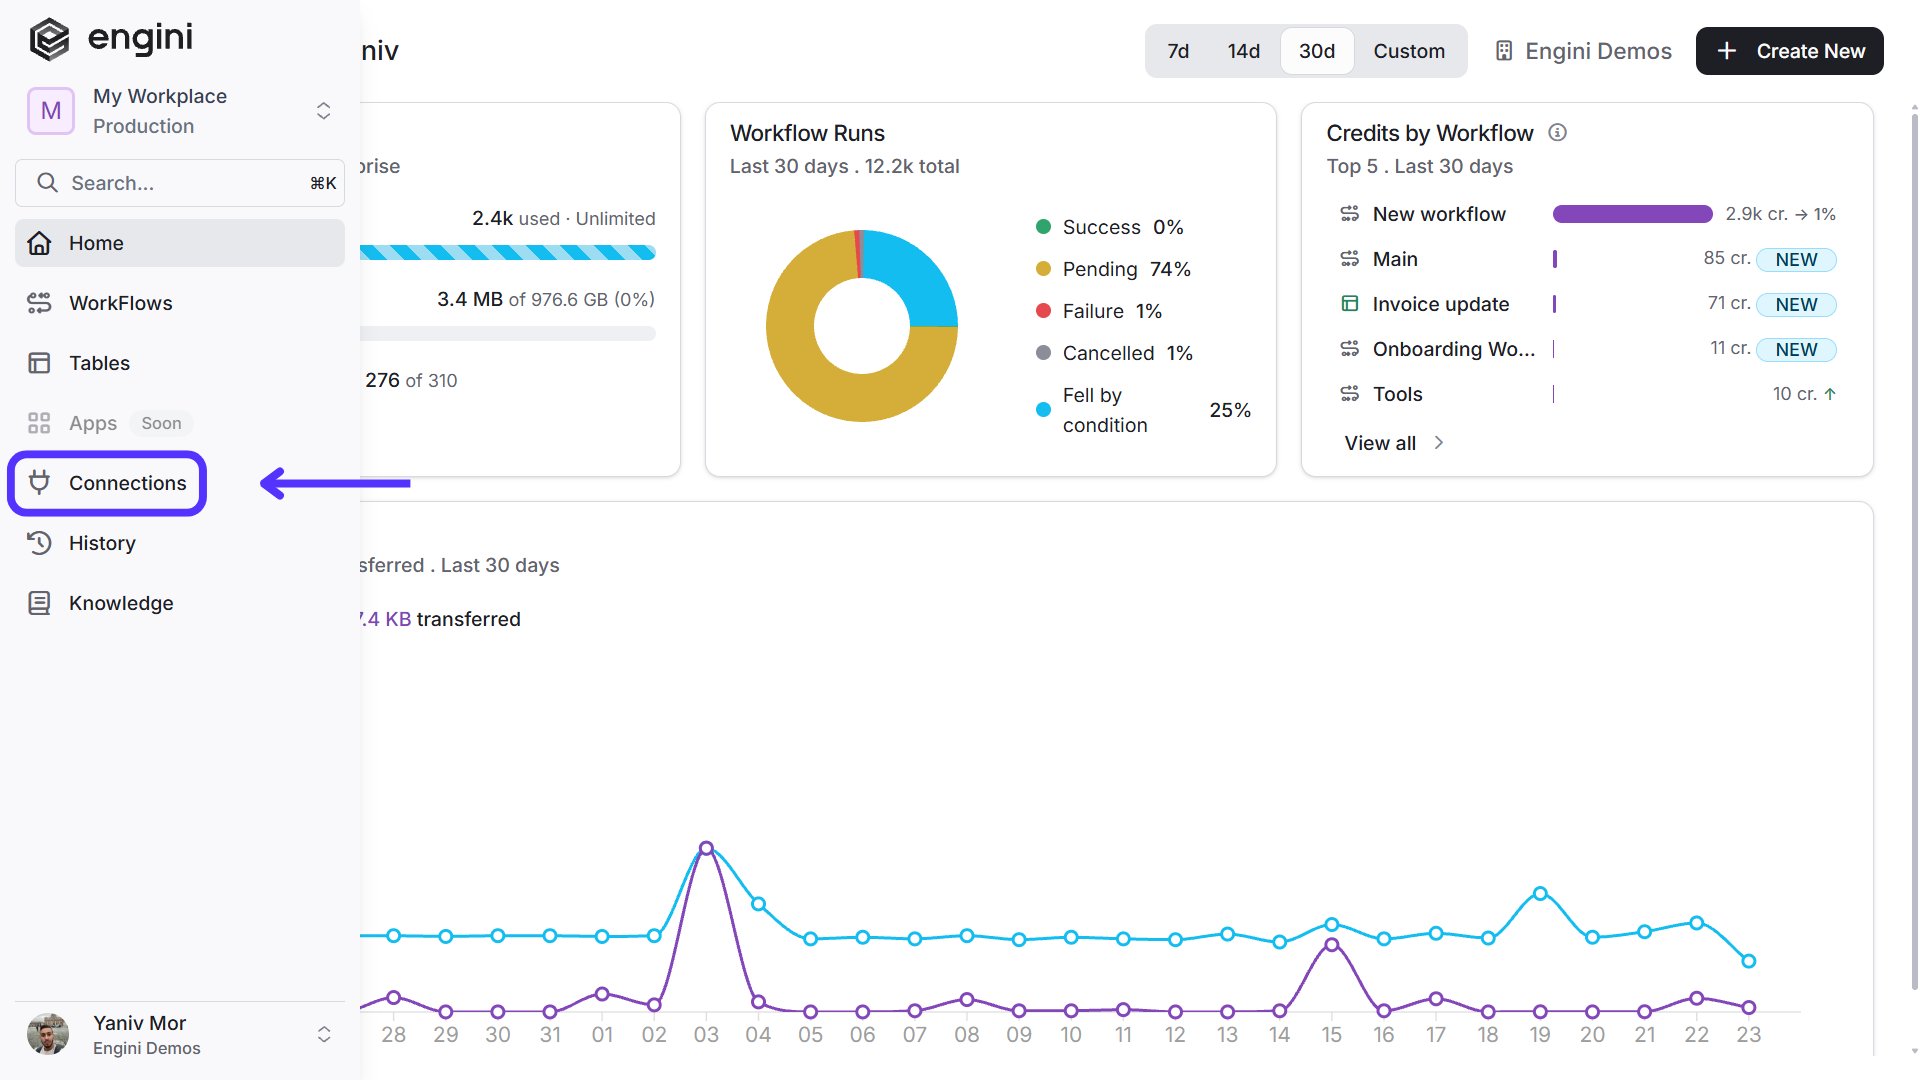
Task: Click the New workflow purple credit bar
Action: point(1632,214)
